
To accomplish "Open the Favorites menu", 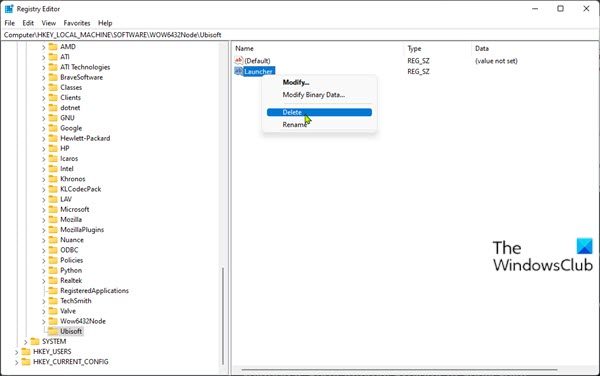I will coord(77,23).
